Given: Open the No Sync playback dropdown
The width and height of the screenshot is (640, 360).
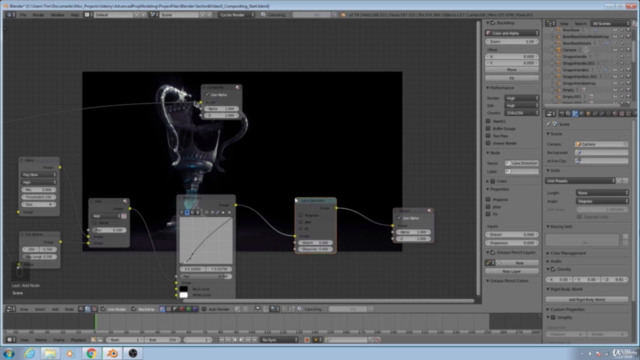Looking at the screenshot, I should click(x=280, y=340).
